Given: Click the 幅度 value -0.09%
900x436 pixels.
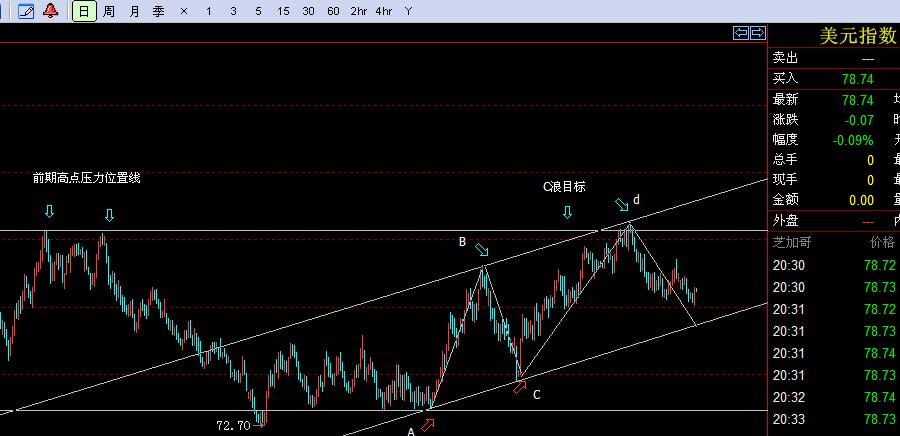Looking at the screenshot, I should pos(853,140).
